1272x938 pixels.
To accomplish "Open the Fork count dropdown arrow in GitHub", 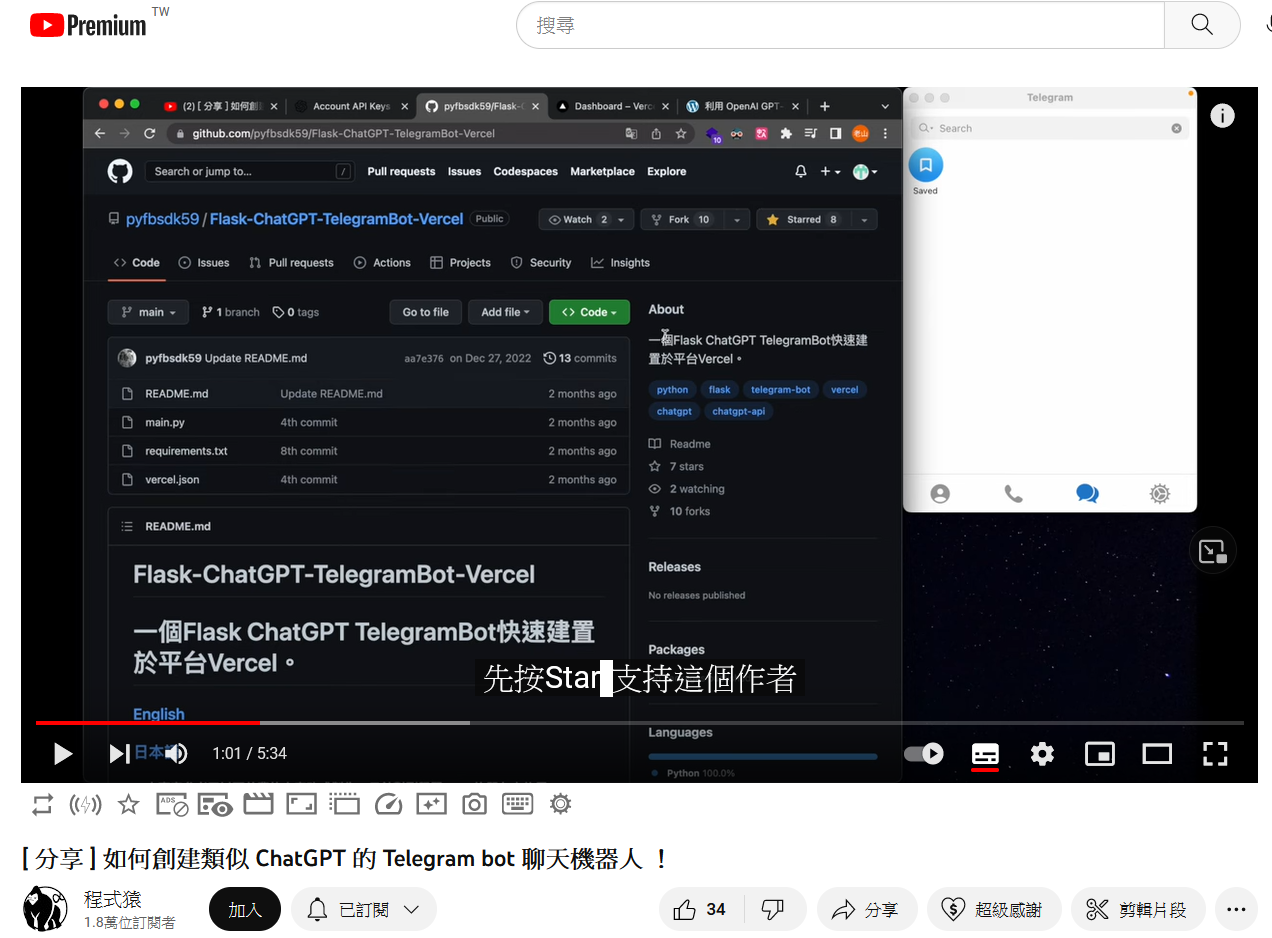I will (737, 219).
